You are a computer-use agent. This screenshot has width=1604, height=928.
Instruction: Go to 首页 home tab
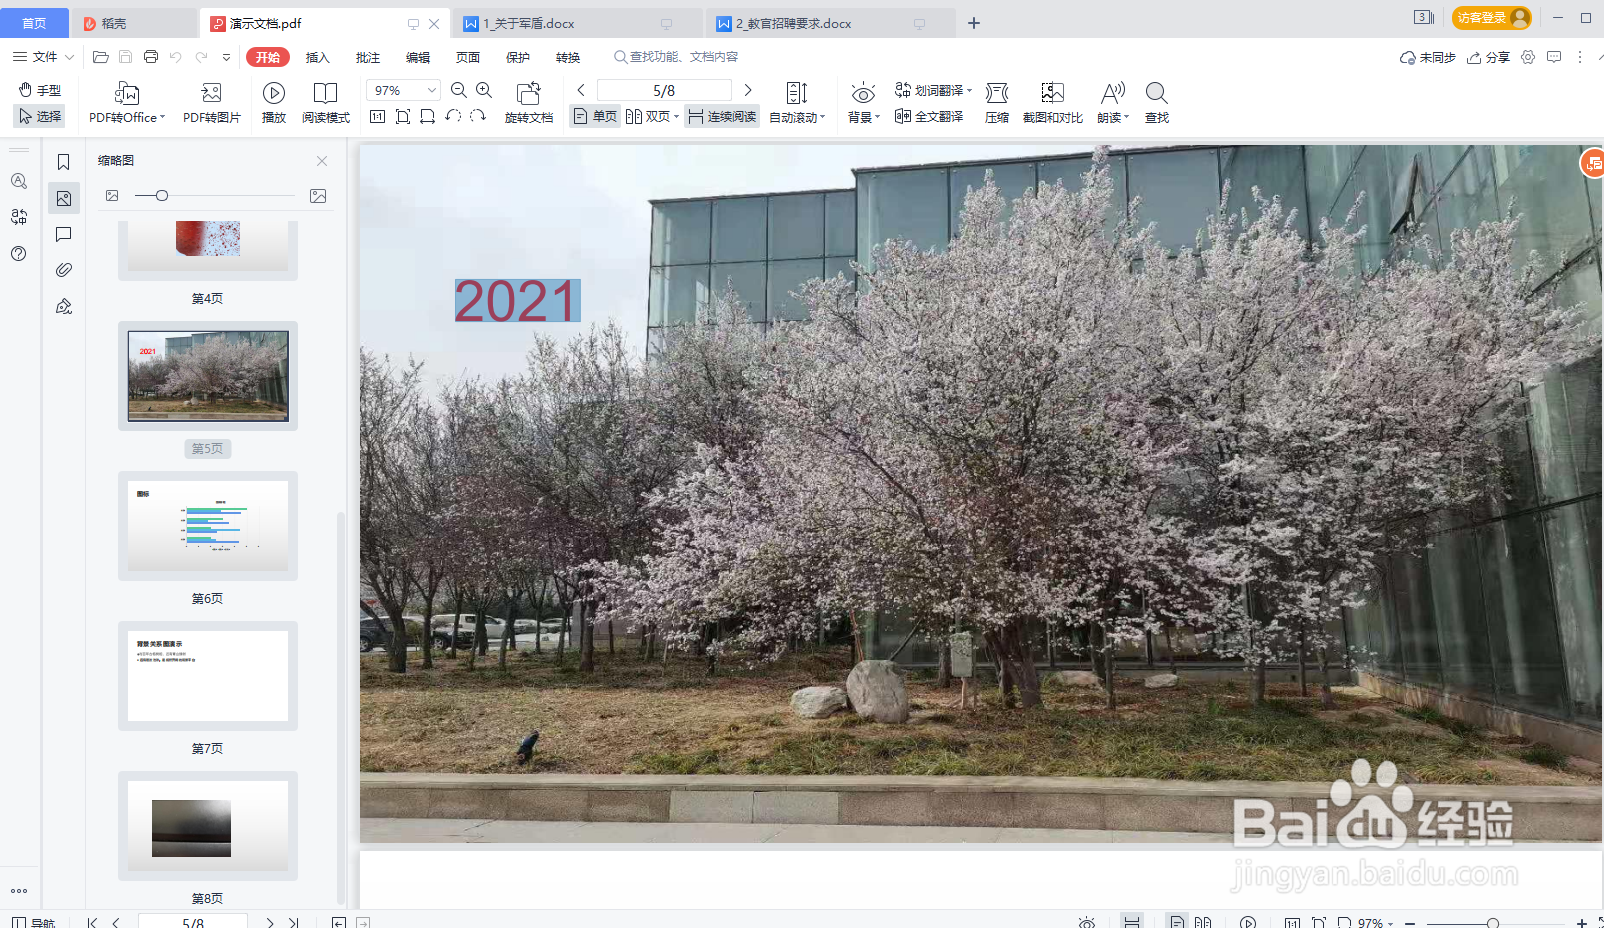34,23
